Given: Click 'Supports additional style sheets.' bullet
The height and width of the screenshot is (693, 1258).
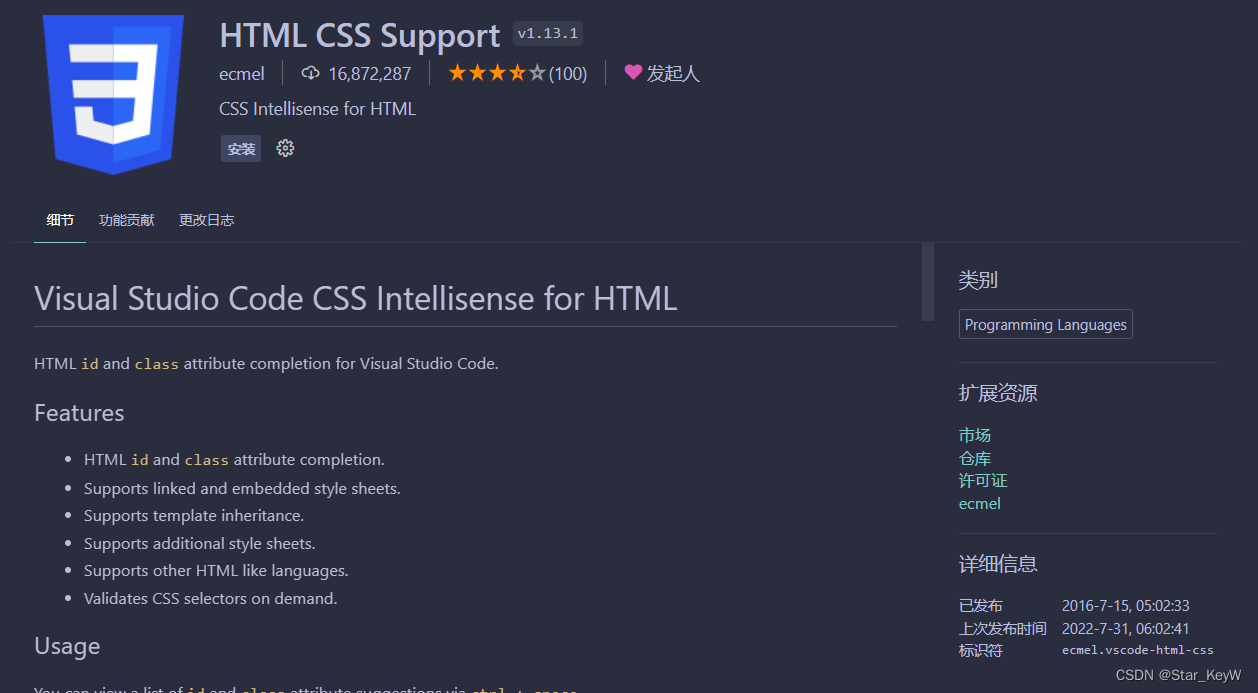Looking at the screenshot, I should click(x=200, y=544).
